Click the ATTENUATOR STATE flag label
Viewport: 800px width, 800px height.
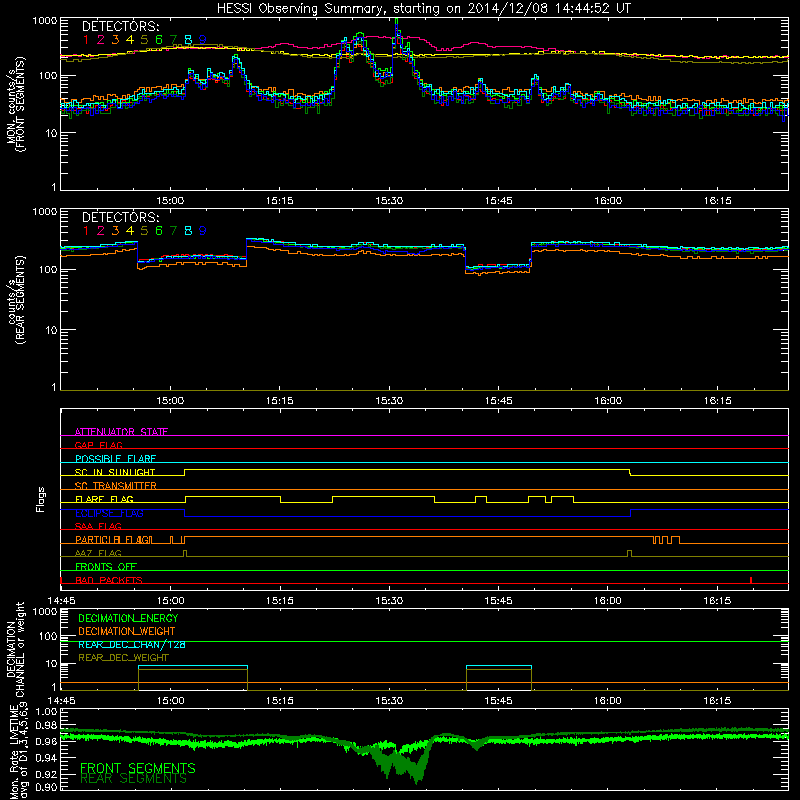pos(121,432)
